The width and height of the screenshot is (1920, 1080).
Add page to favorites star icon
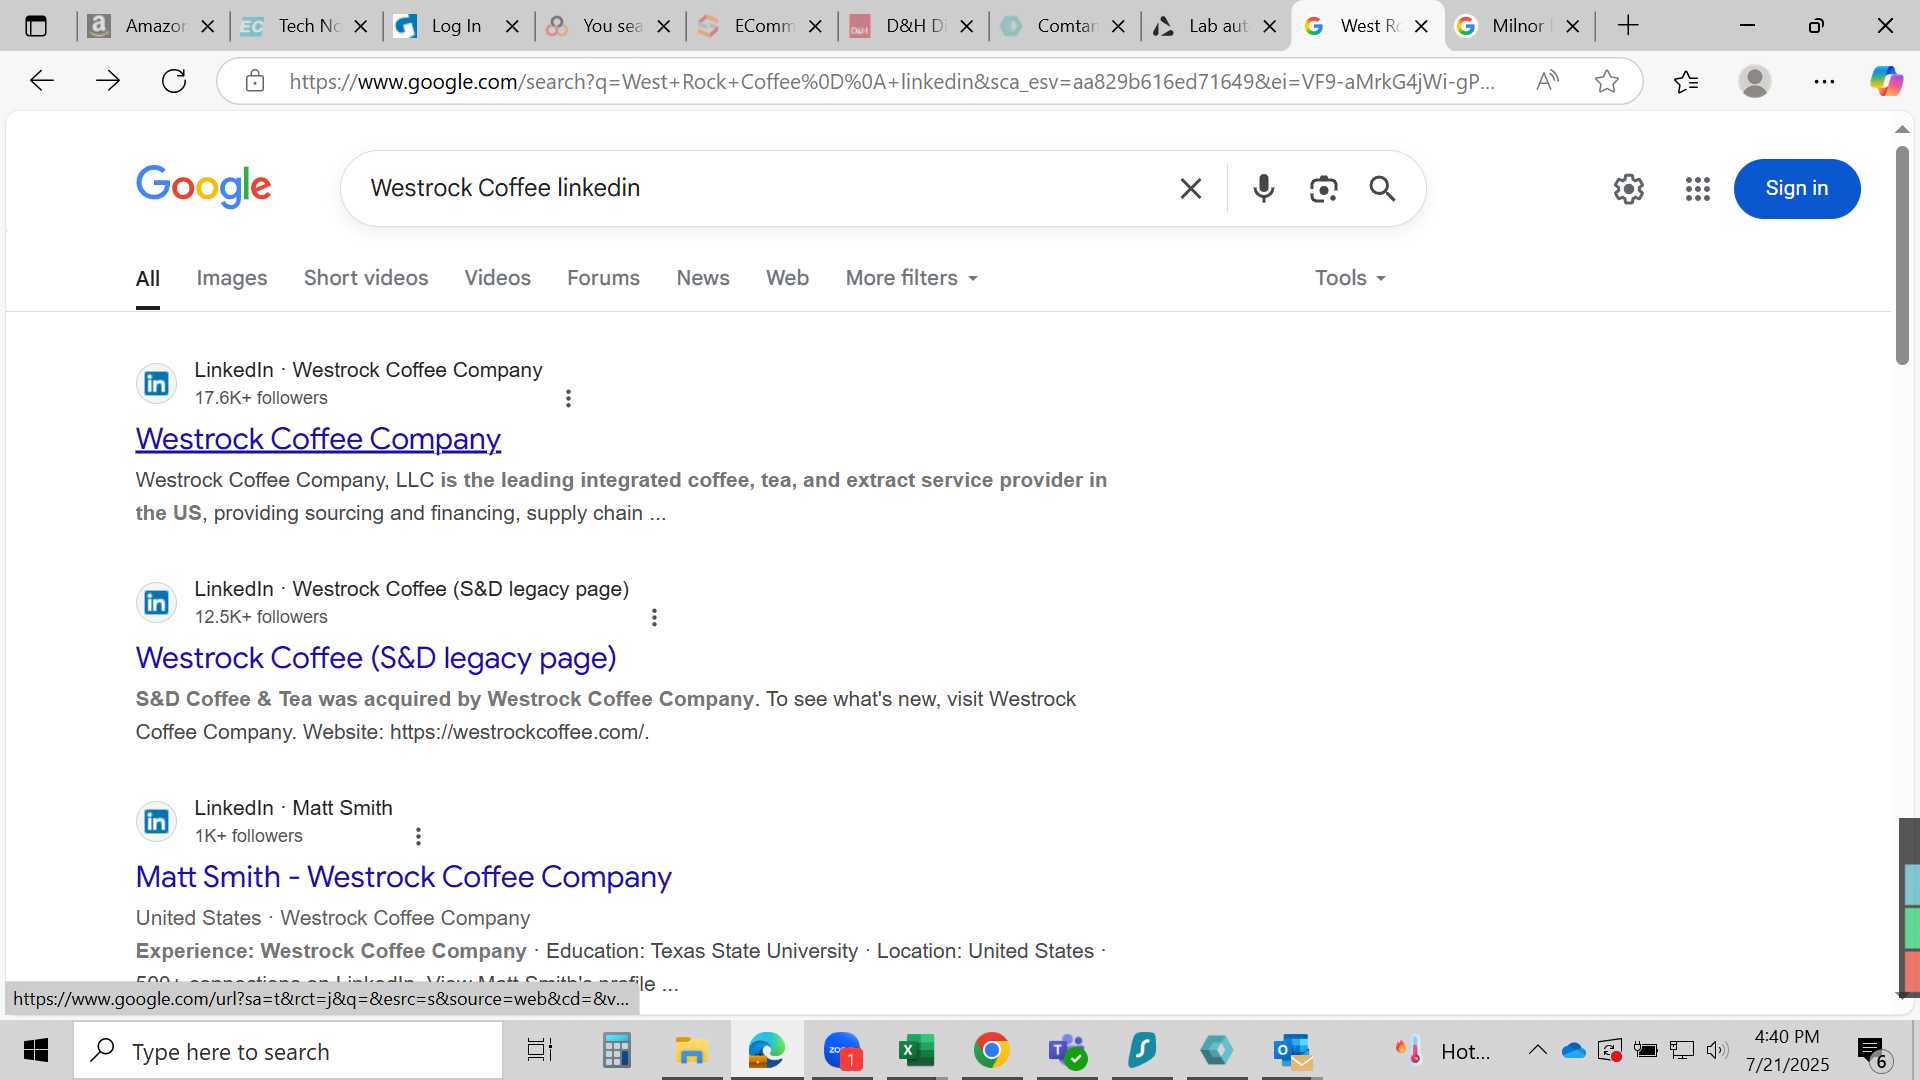[1607, 81]
